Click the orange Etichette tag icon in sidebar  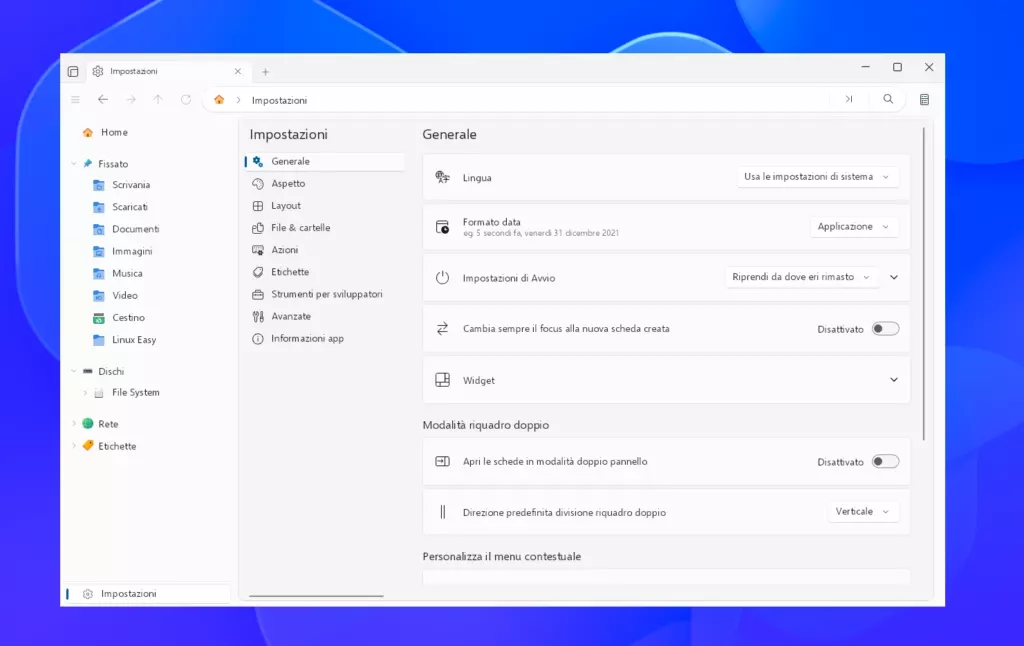[88, 445]
